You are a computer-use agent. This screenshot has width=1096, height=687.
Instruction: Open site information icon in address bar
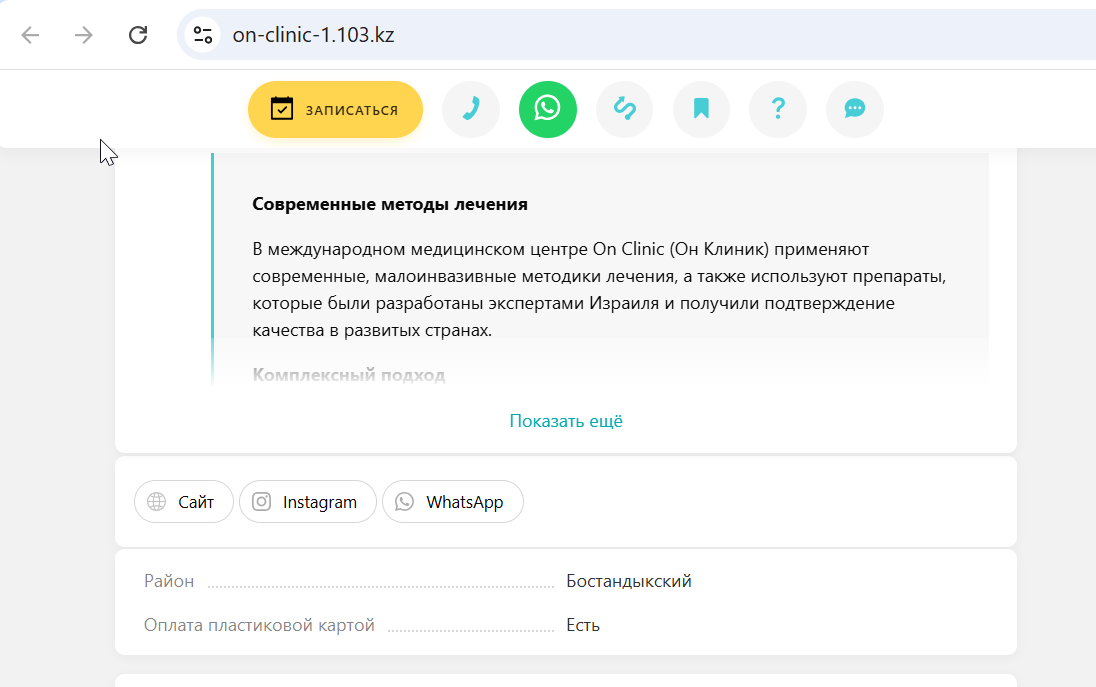click(x=203, y=35)
